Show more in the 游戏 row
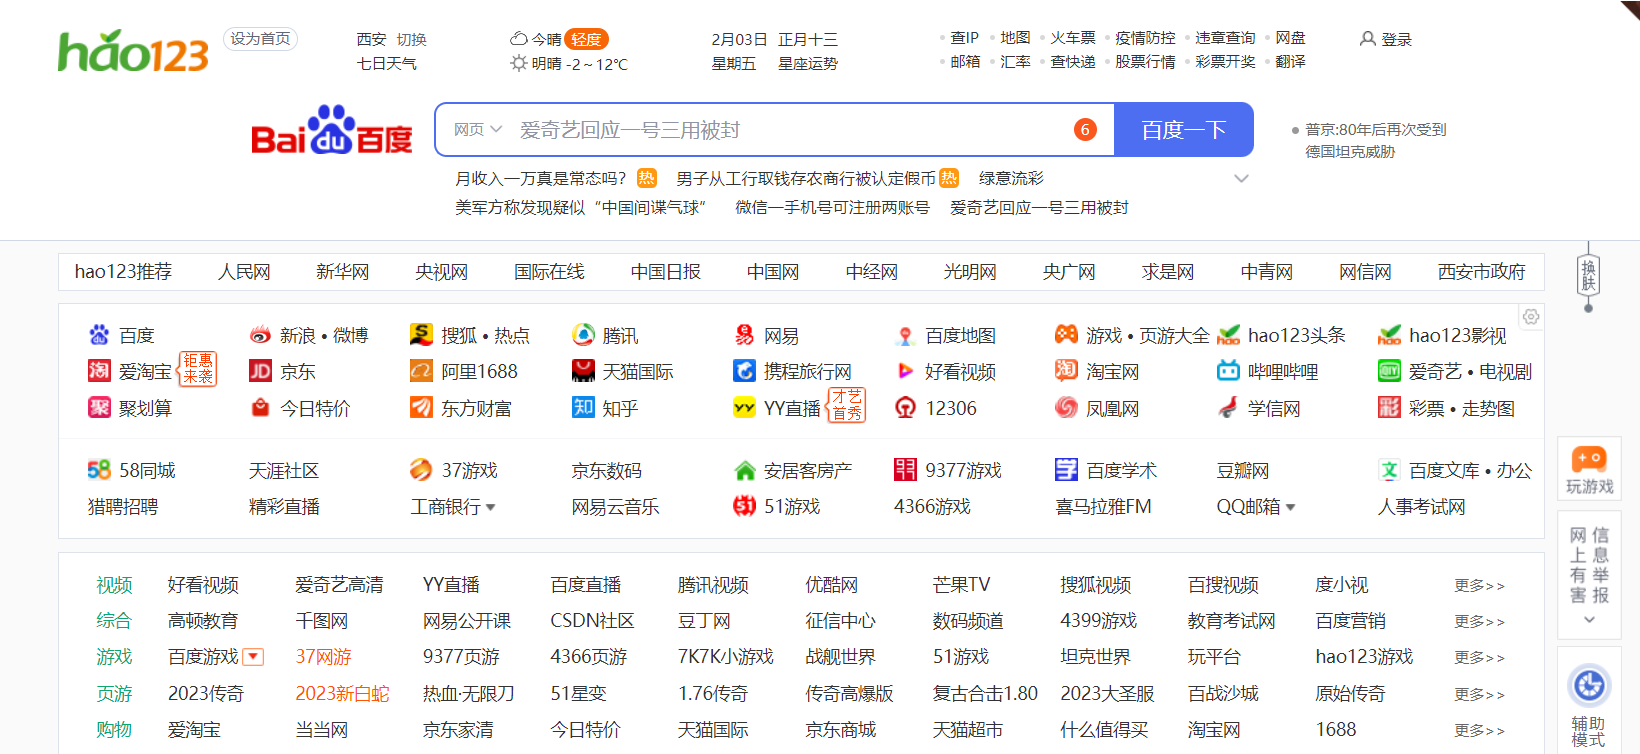This screenshot has height=754, width=1640. (x=1479, y=657)
